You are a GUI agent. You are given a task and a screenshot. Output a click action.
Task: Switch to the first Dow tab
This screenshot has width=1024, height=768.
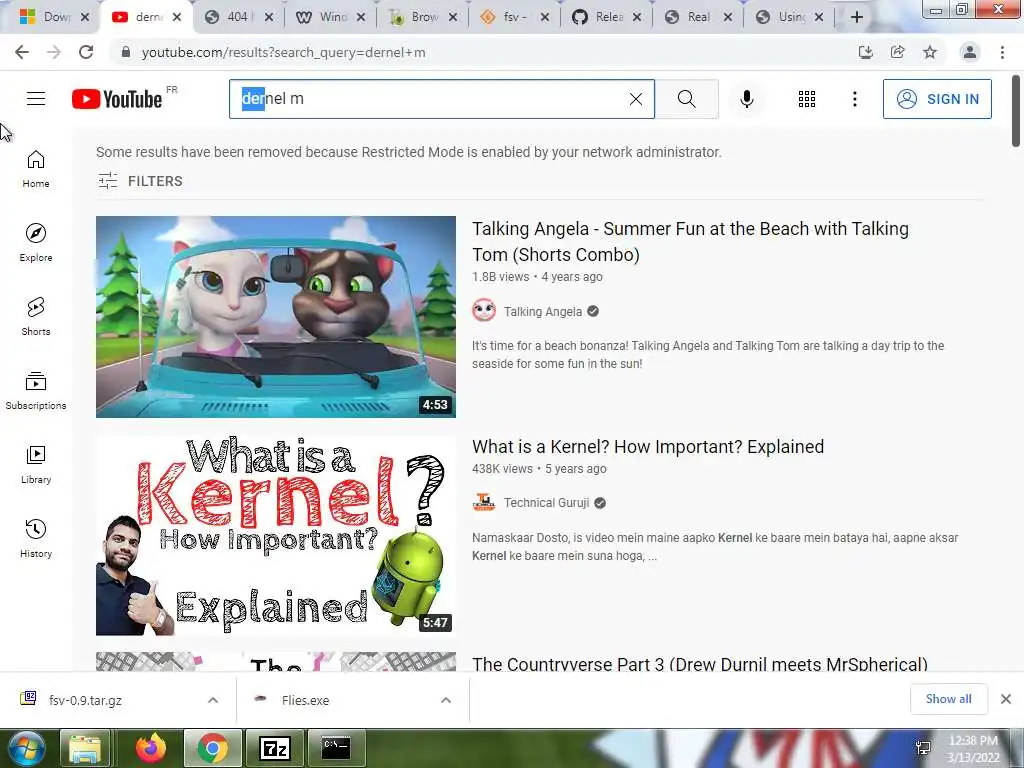coord(52,17)
